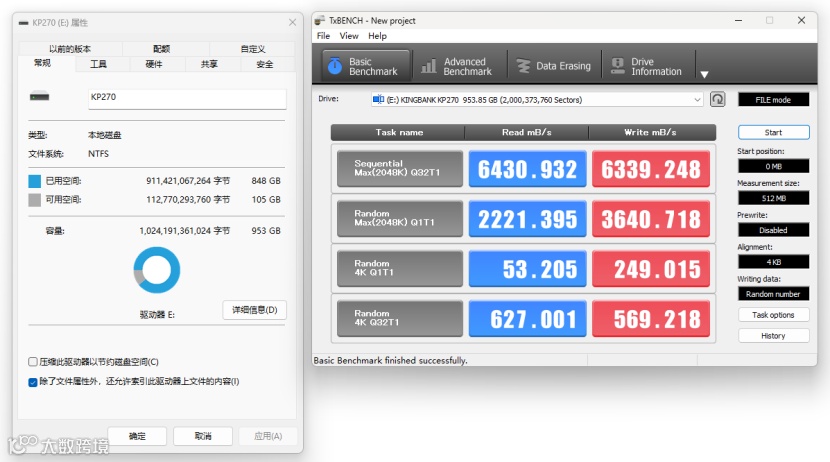Uncheck allow file content indexing checkbox
The height and width of the screenshot is (462, 830).
click(x=33, y=382)
